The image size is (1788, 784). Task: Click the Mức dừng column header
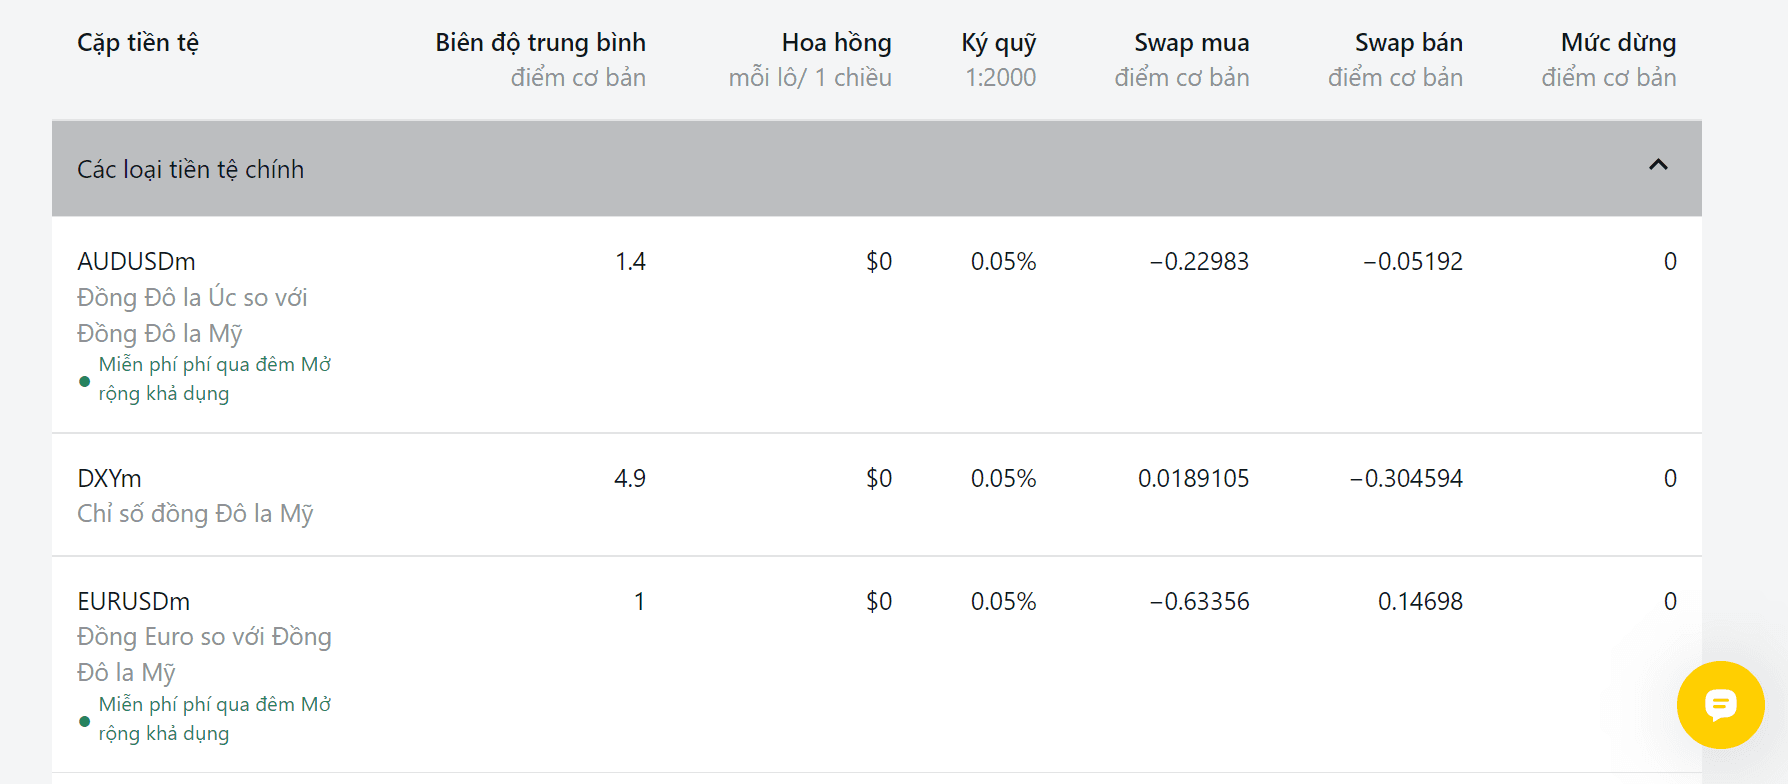coord(1618,43)
